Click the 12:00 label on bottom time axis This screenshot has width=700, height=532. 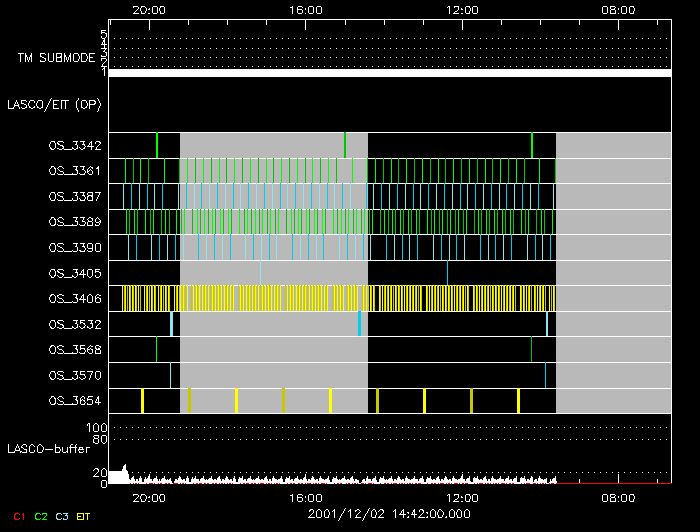coord(461,496)
